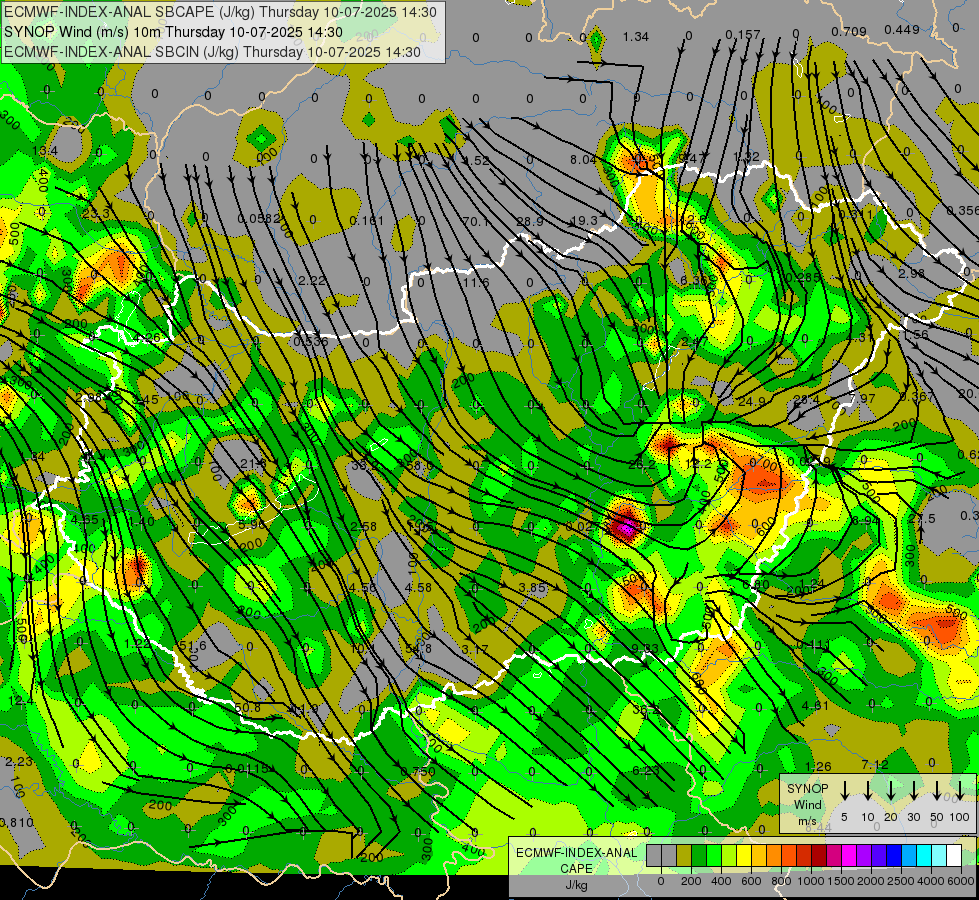Select the cyan swatch above 4000
The height and width of the screenshot is (900, 979).
[x=924, y=855]
